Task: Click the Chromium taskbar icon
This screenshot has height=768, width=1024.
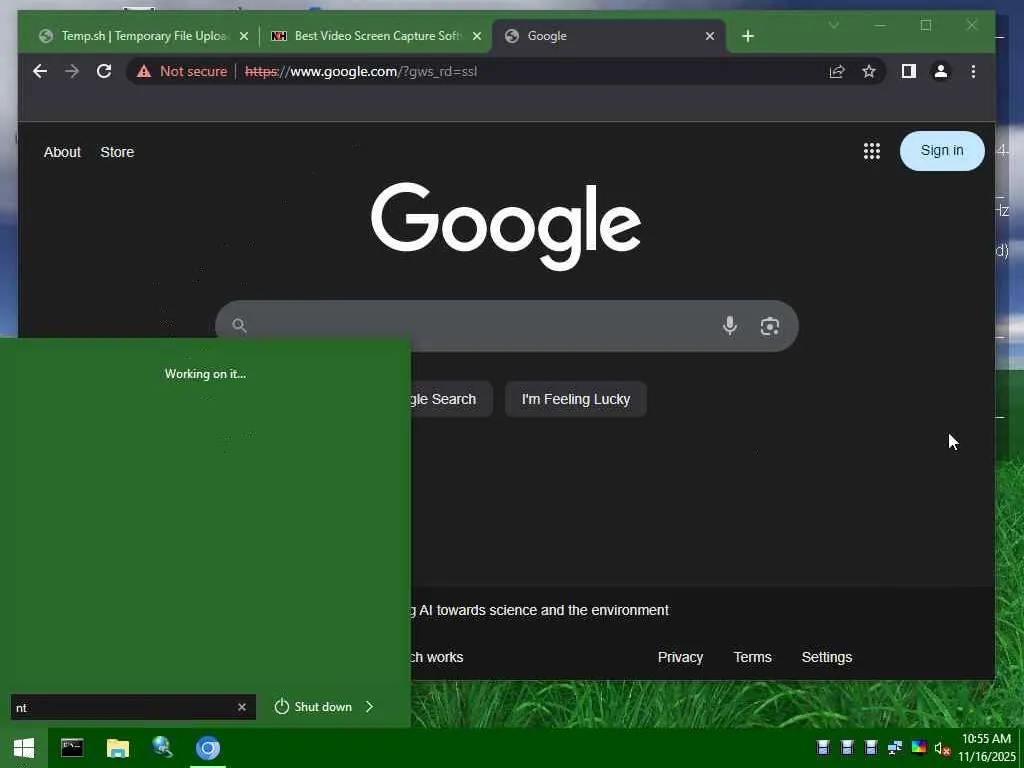Action: (208, 748)
